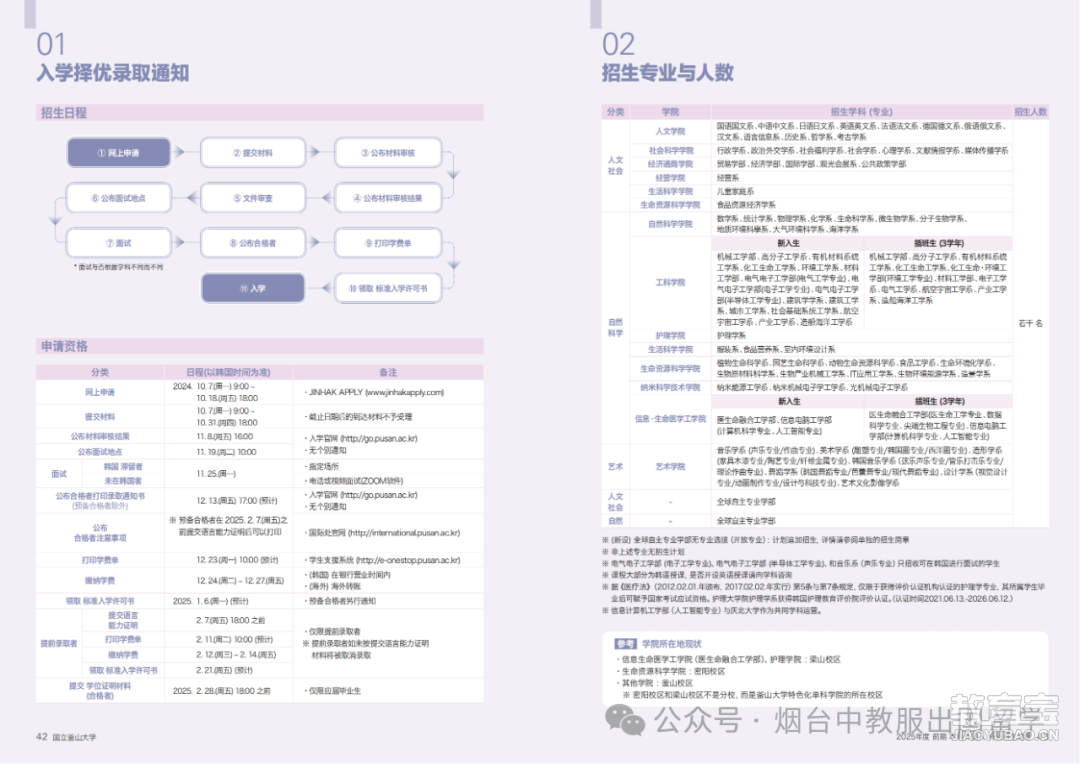Click flowchart step ⑦ 面试

click(x=118, y=242)
